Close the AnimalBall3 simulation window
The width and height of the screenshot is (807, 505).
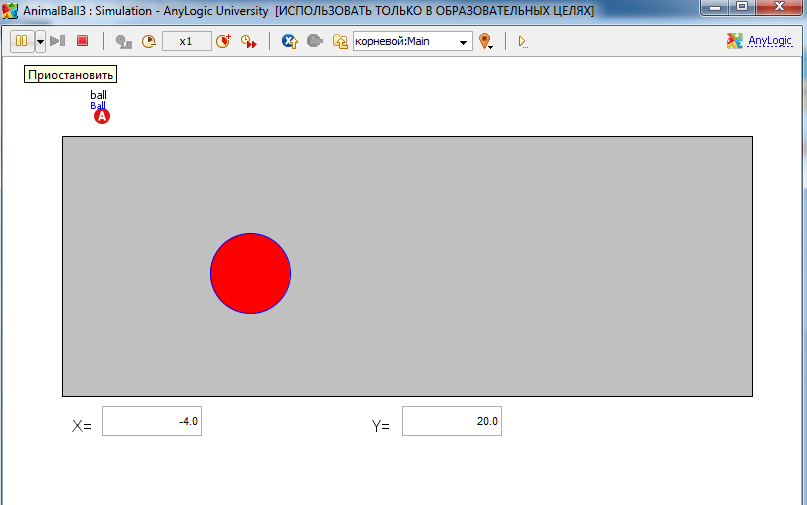(x=779, y=7)
